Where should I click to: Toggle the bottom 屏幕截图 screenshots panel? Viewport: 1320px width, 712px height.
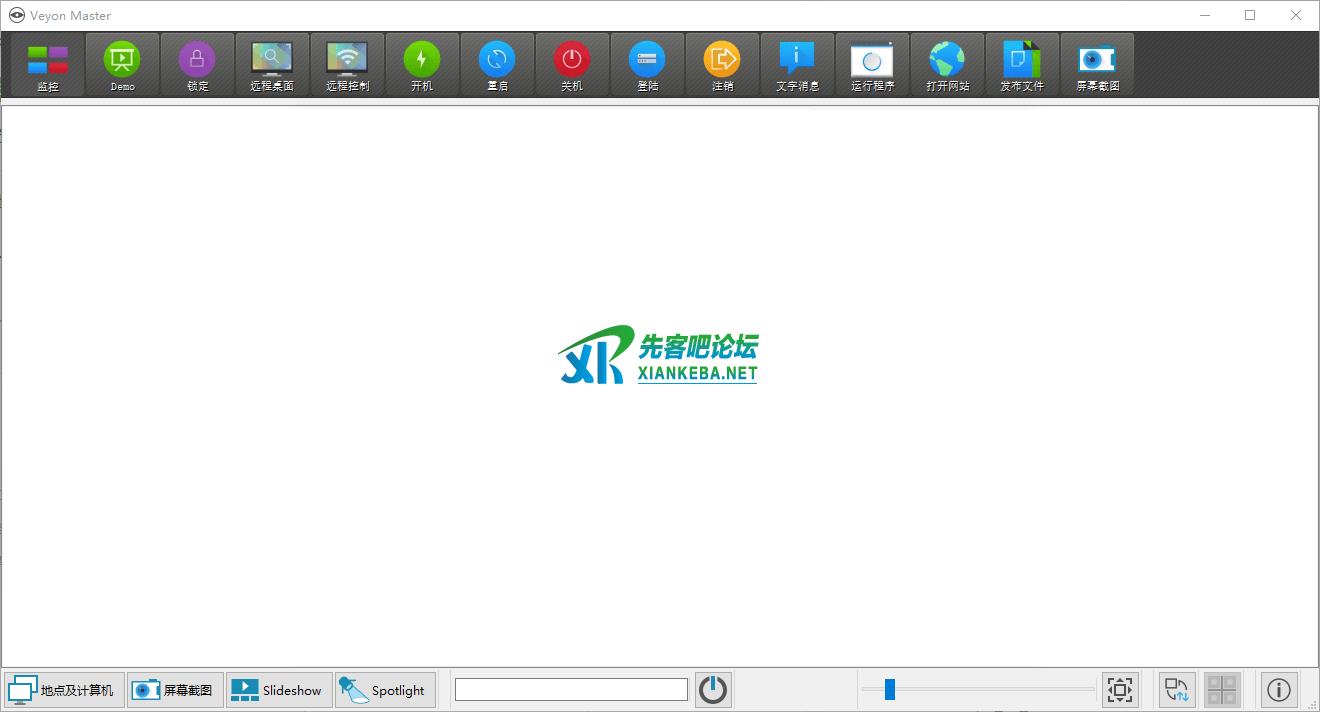tap(175, 690)
